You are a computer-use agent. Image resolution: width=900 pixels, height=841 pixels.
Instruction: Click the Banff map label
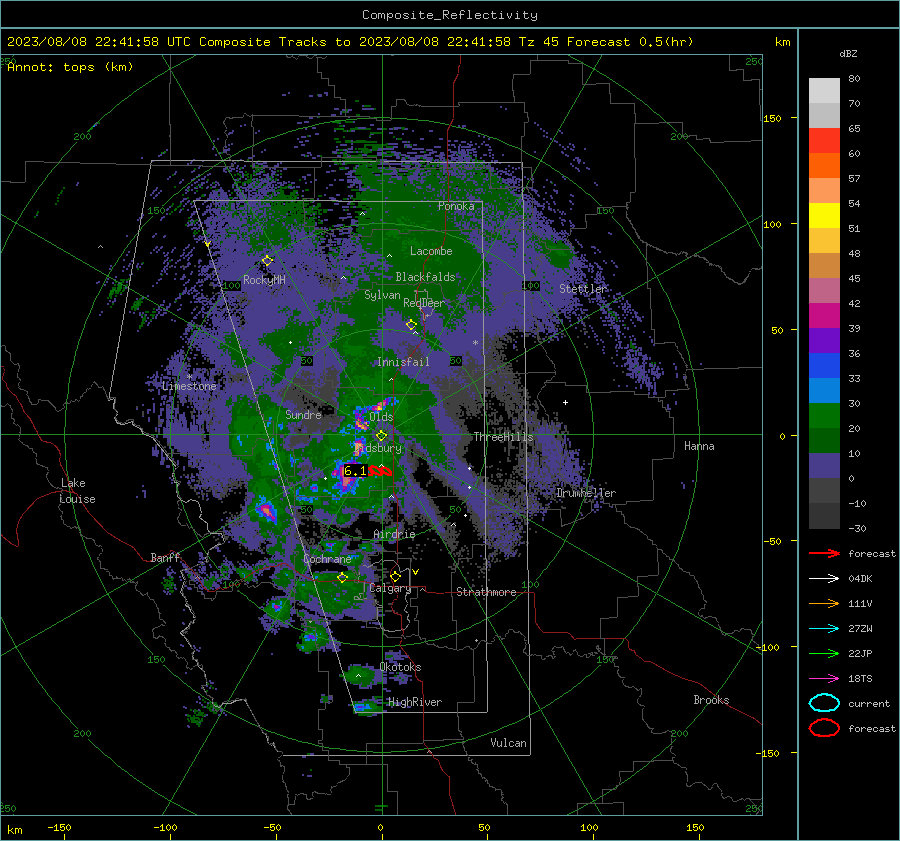pyautogui.click(x=165, y=557)
